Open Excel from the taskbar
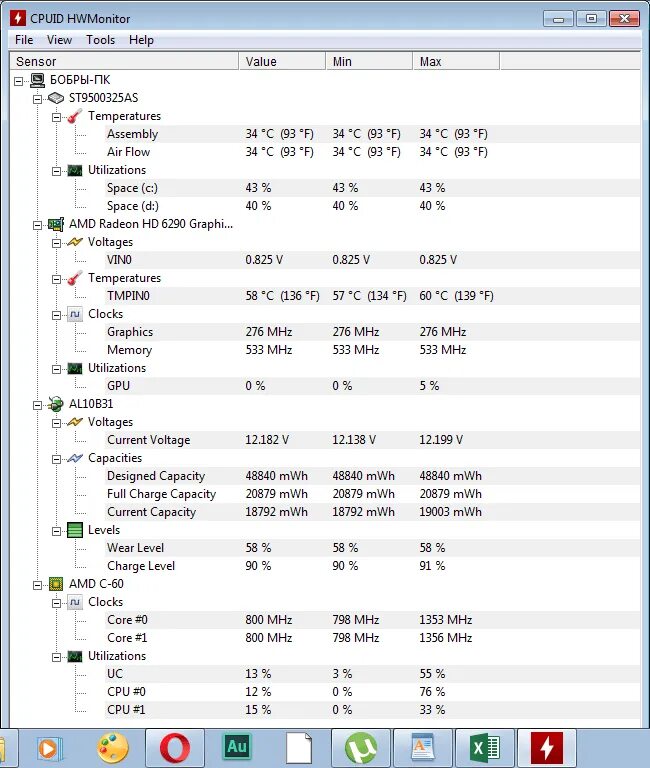650x768 pixels. (x=484, y=748)
